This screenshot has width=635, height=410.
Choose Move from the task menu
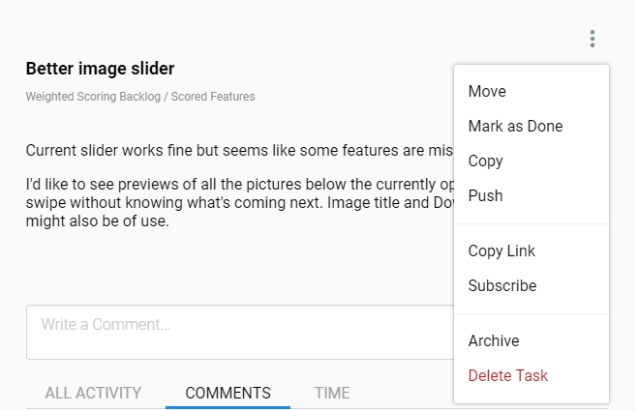[487, 92]
